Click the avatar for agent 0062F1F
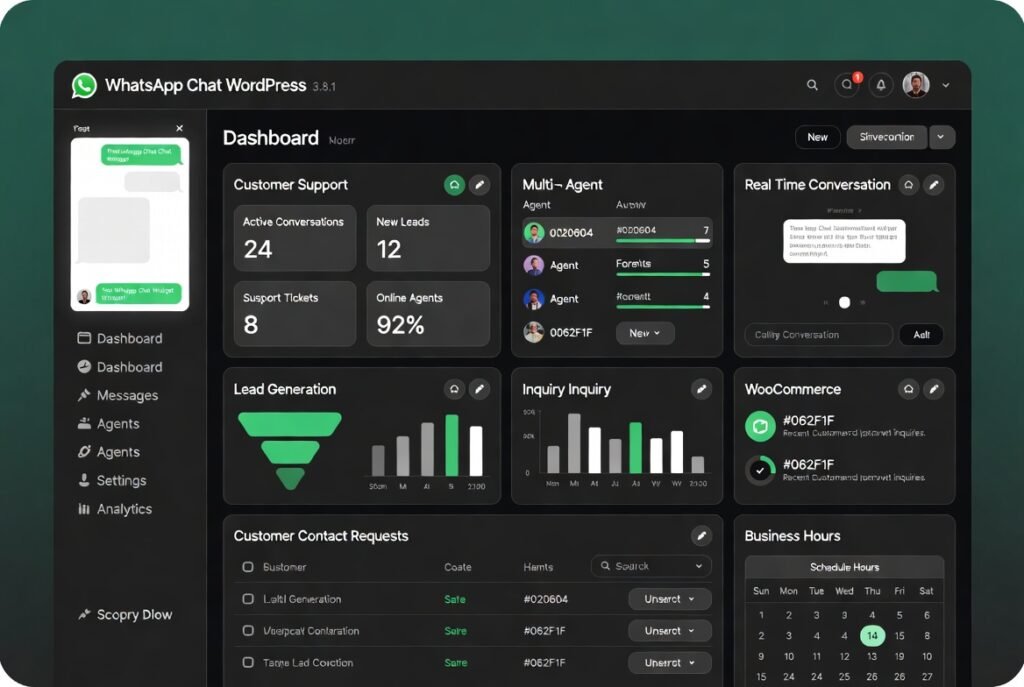The width and height of the screenshot is (1024, 687). click(534, 332)
